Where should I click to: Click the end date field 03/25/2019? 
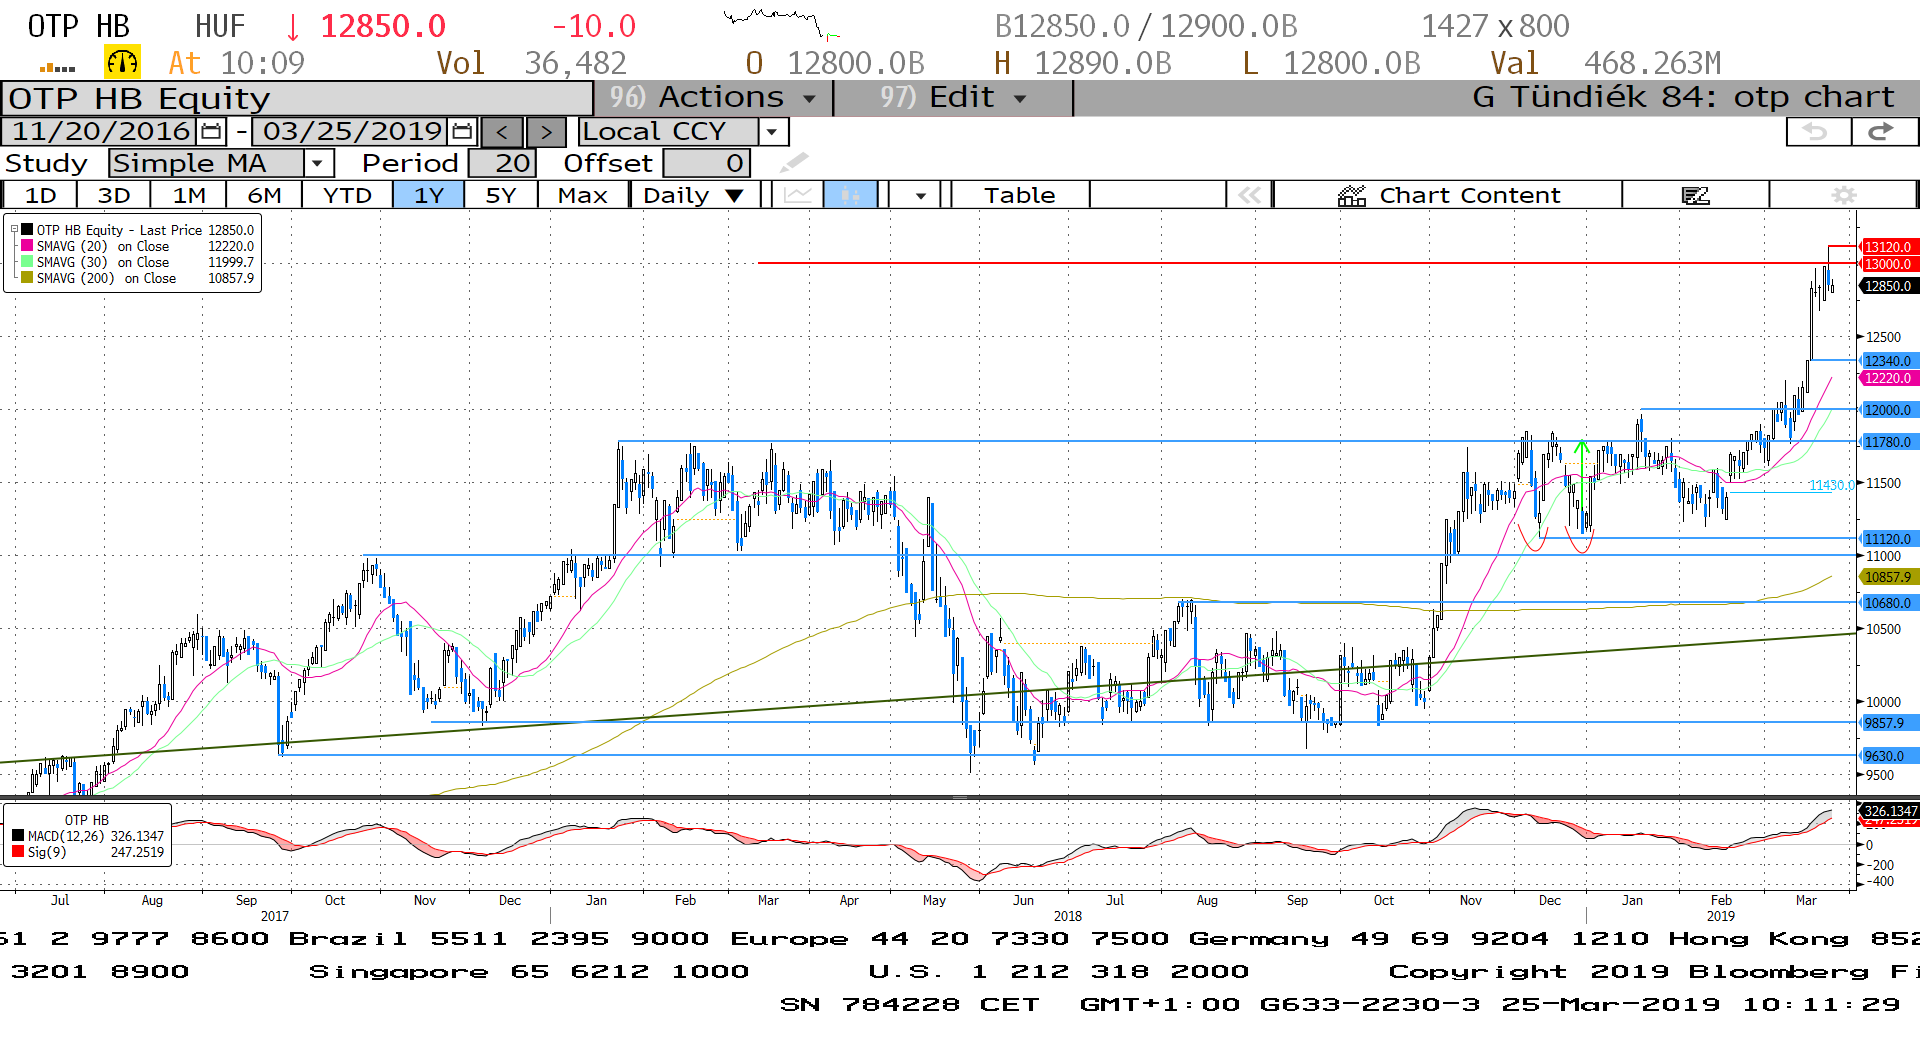click(x=352, y=131)
